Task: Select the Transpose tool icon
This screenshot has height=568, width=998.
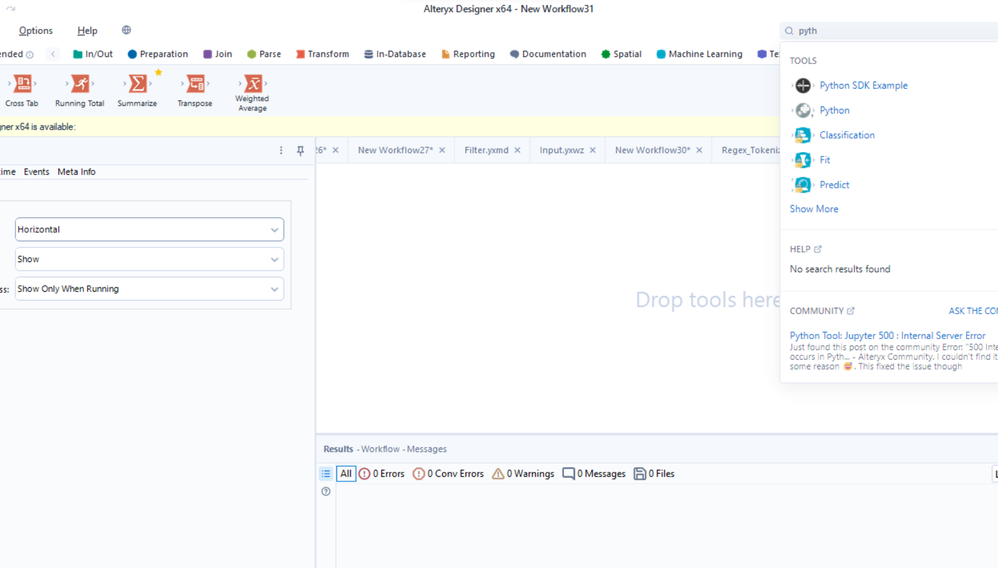Action: (195, 83)
